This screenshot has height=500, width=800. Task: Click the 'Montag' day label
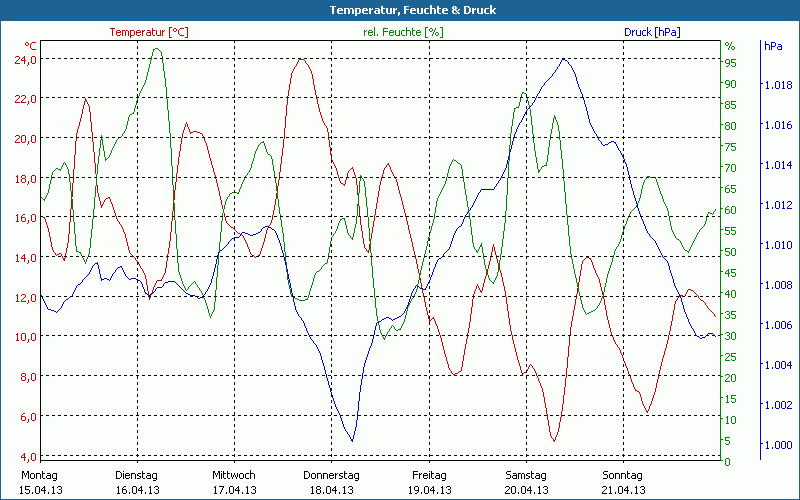pyautogui.click(x=39, y=475)
